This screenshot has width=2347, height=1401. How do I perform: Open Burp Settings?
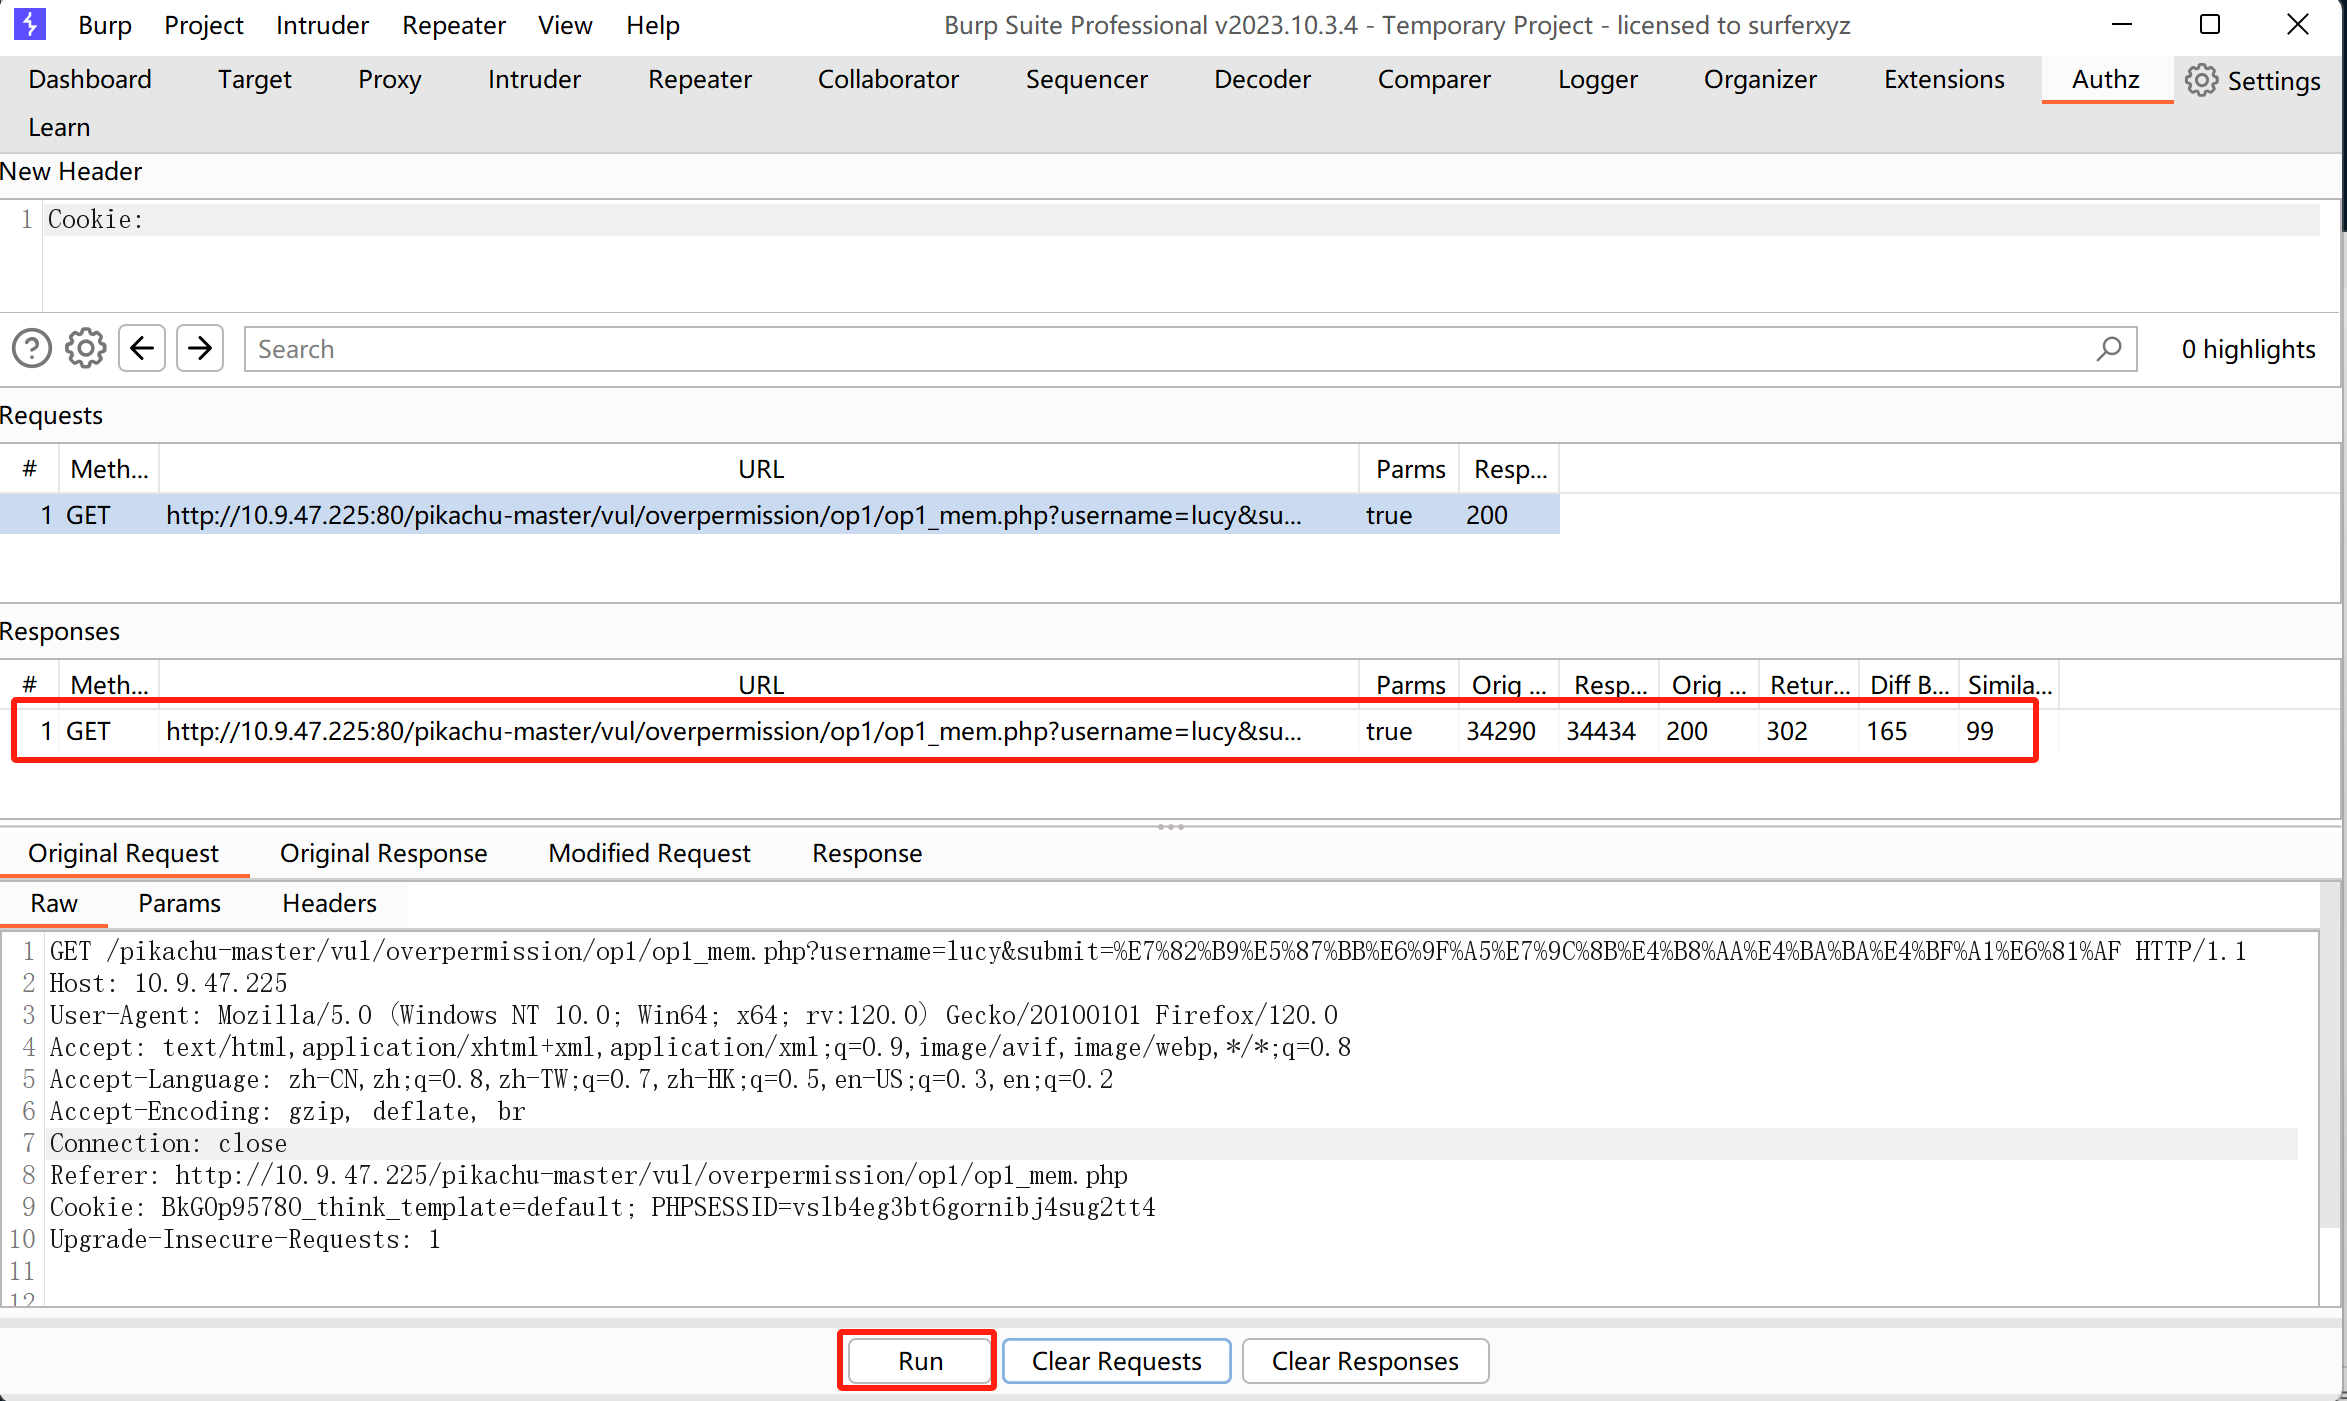coord(2252,80)
